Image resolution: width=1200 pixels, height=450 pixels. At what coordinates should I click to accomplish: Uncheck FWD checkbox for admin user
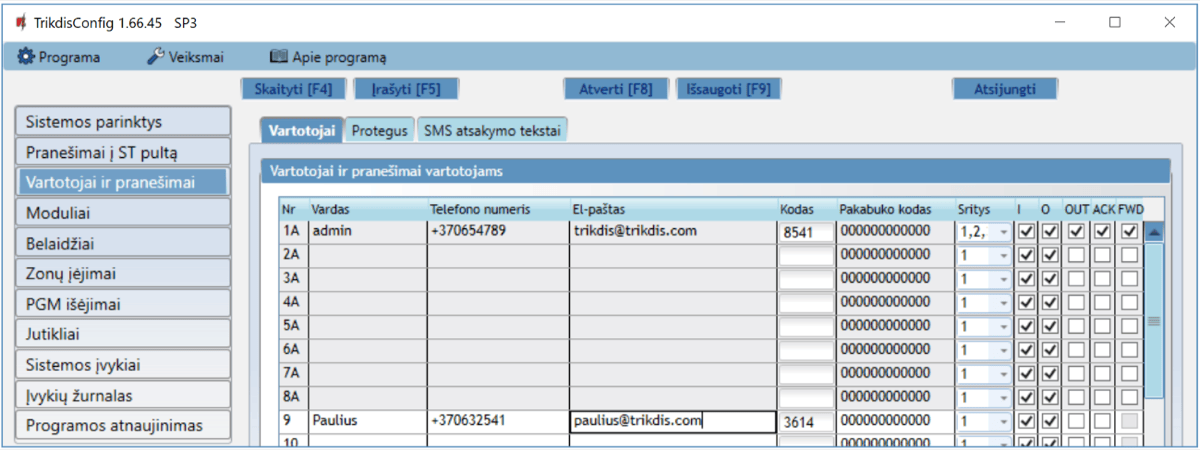[1128, 231]
